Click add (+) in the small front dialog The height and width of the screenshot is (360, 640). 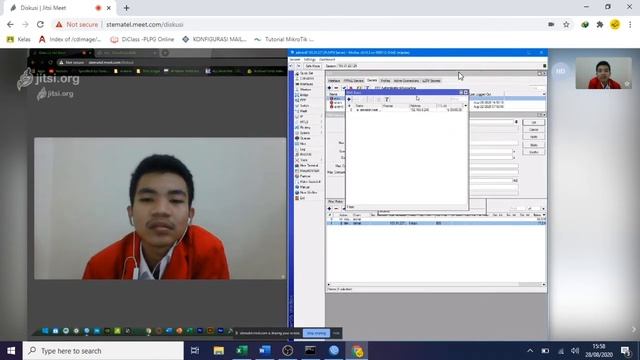click(349, 99)
